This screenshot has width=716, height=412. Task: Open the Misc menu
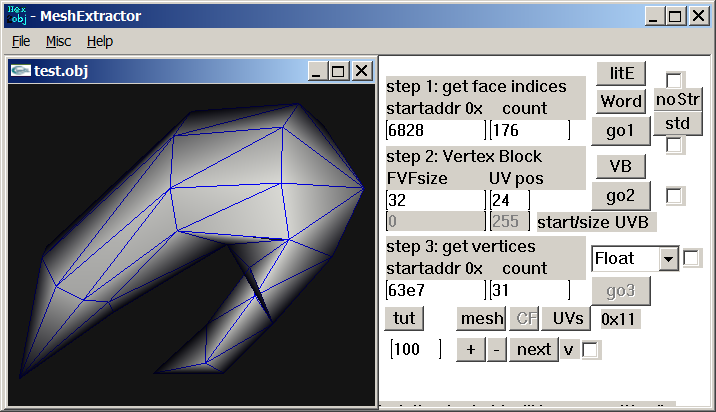pos(58,42)
